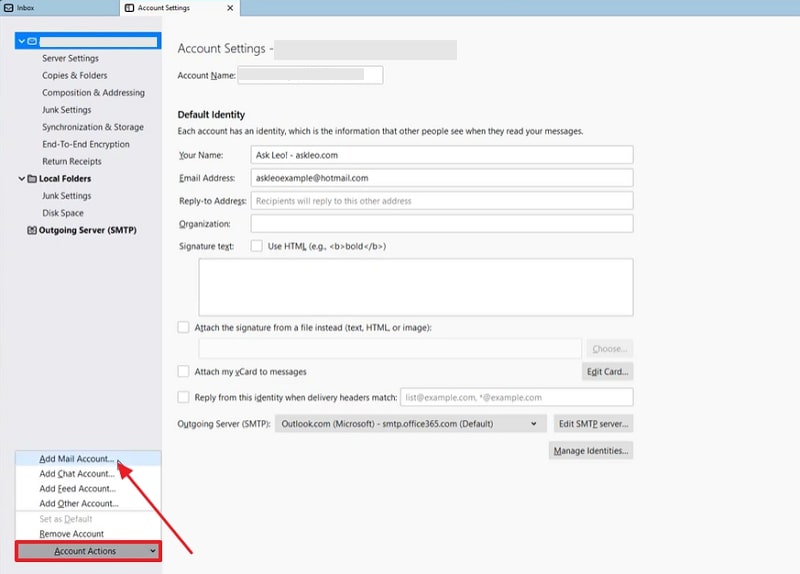The image size is (800, 574).
Task: Click the Edit Card... button
Action: pyautogui.click(x=608, y=371)
